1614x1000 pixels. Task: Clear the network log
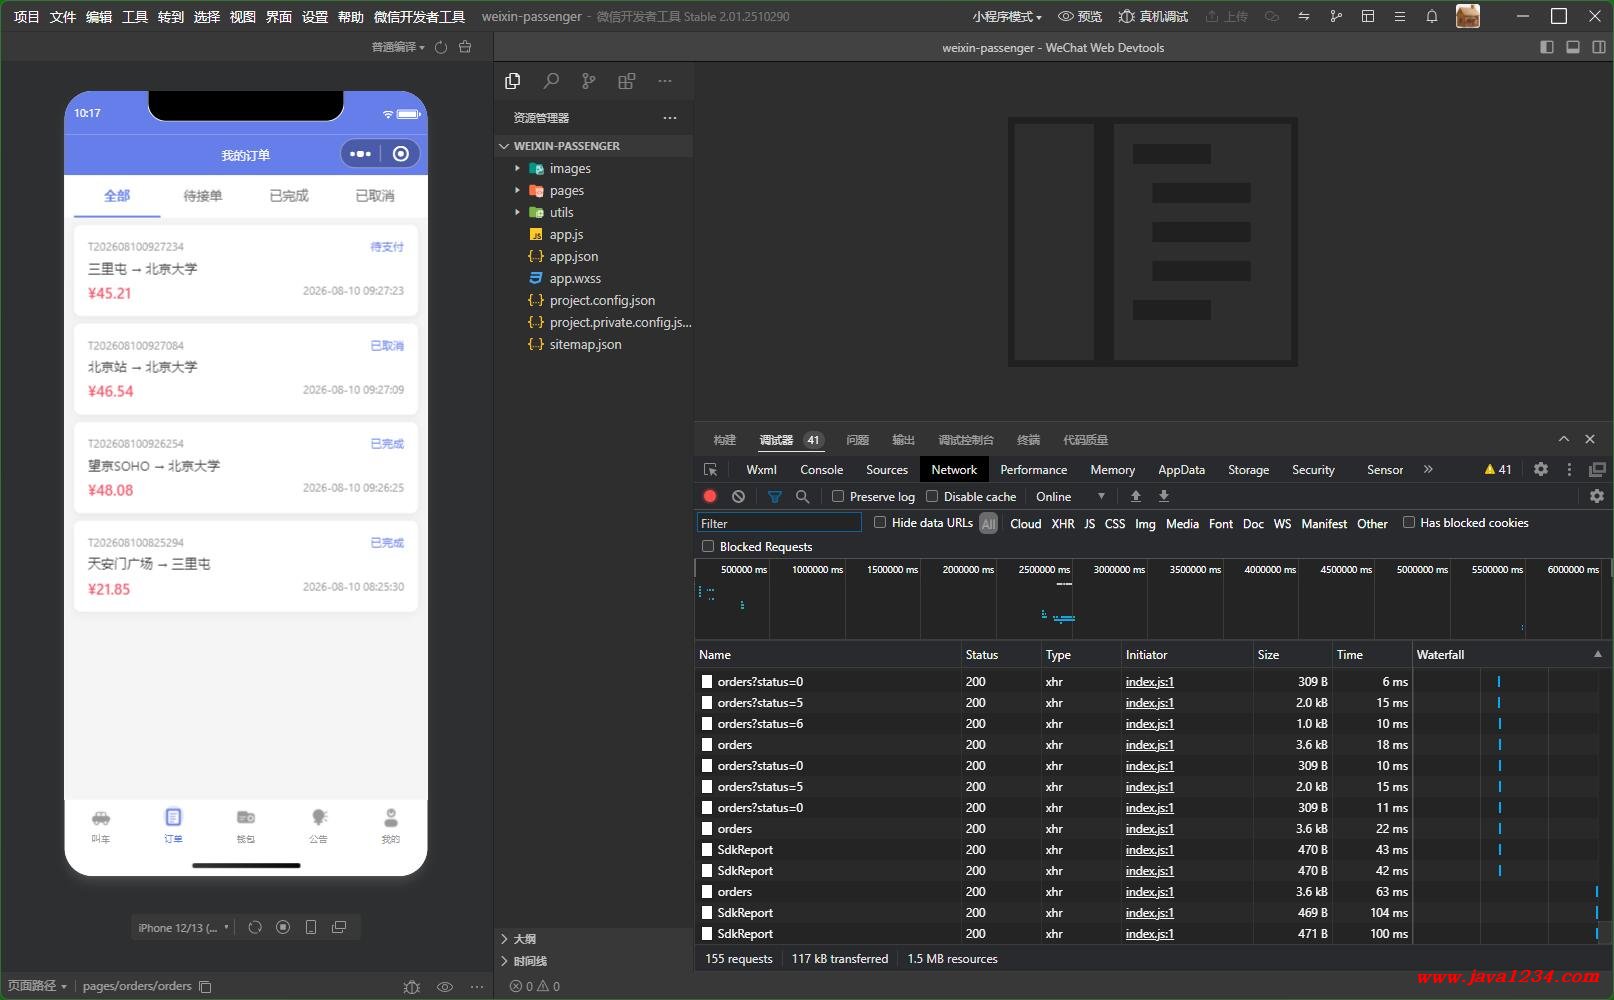click(738, 496)
